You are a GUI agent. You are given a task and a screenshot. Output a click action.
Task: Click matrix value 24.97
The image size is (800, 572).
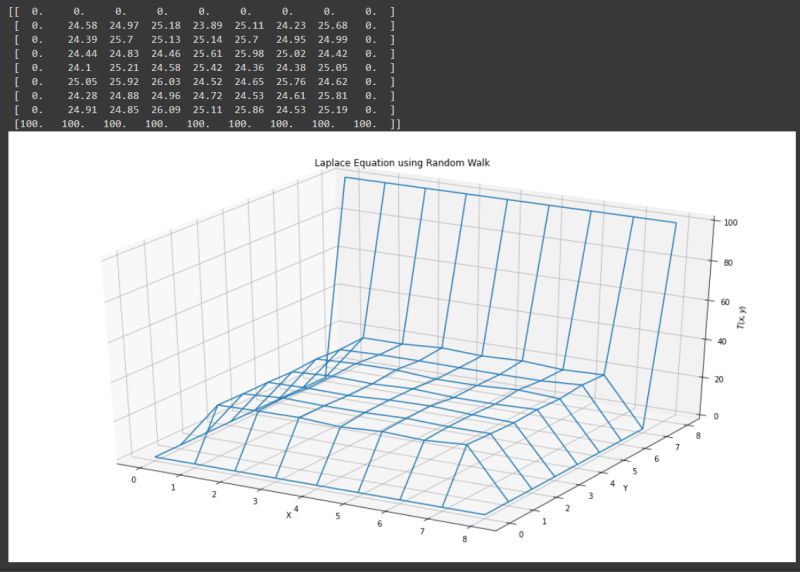[x=124, y=26]
